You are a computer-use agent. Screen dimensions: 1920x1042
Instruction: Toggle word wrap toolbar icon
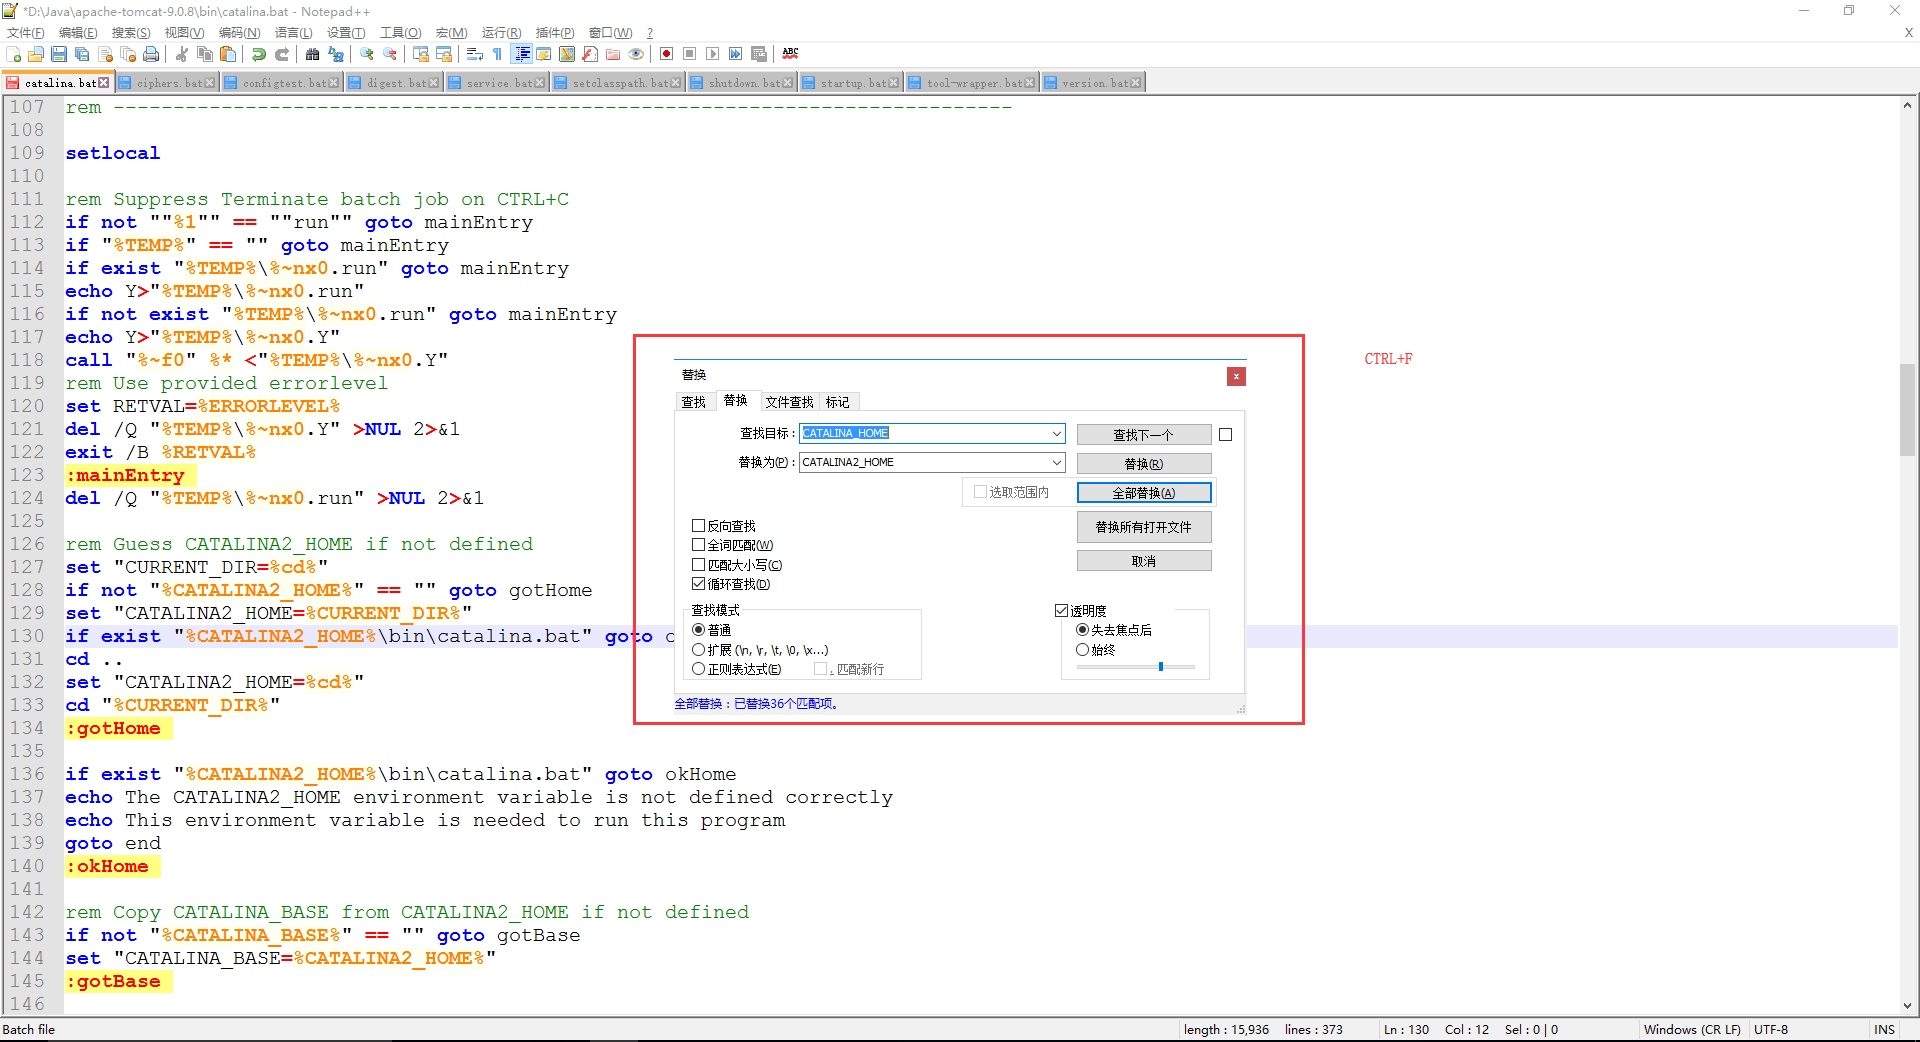(475, 54)
